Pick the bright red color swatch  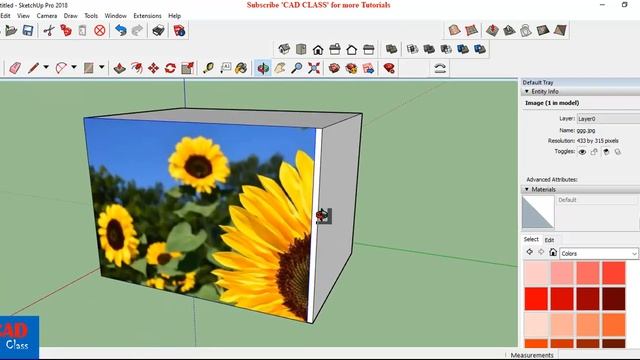coord(536,298)
